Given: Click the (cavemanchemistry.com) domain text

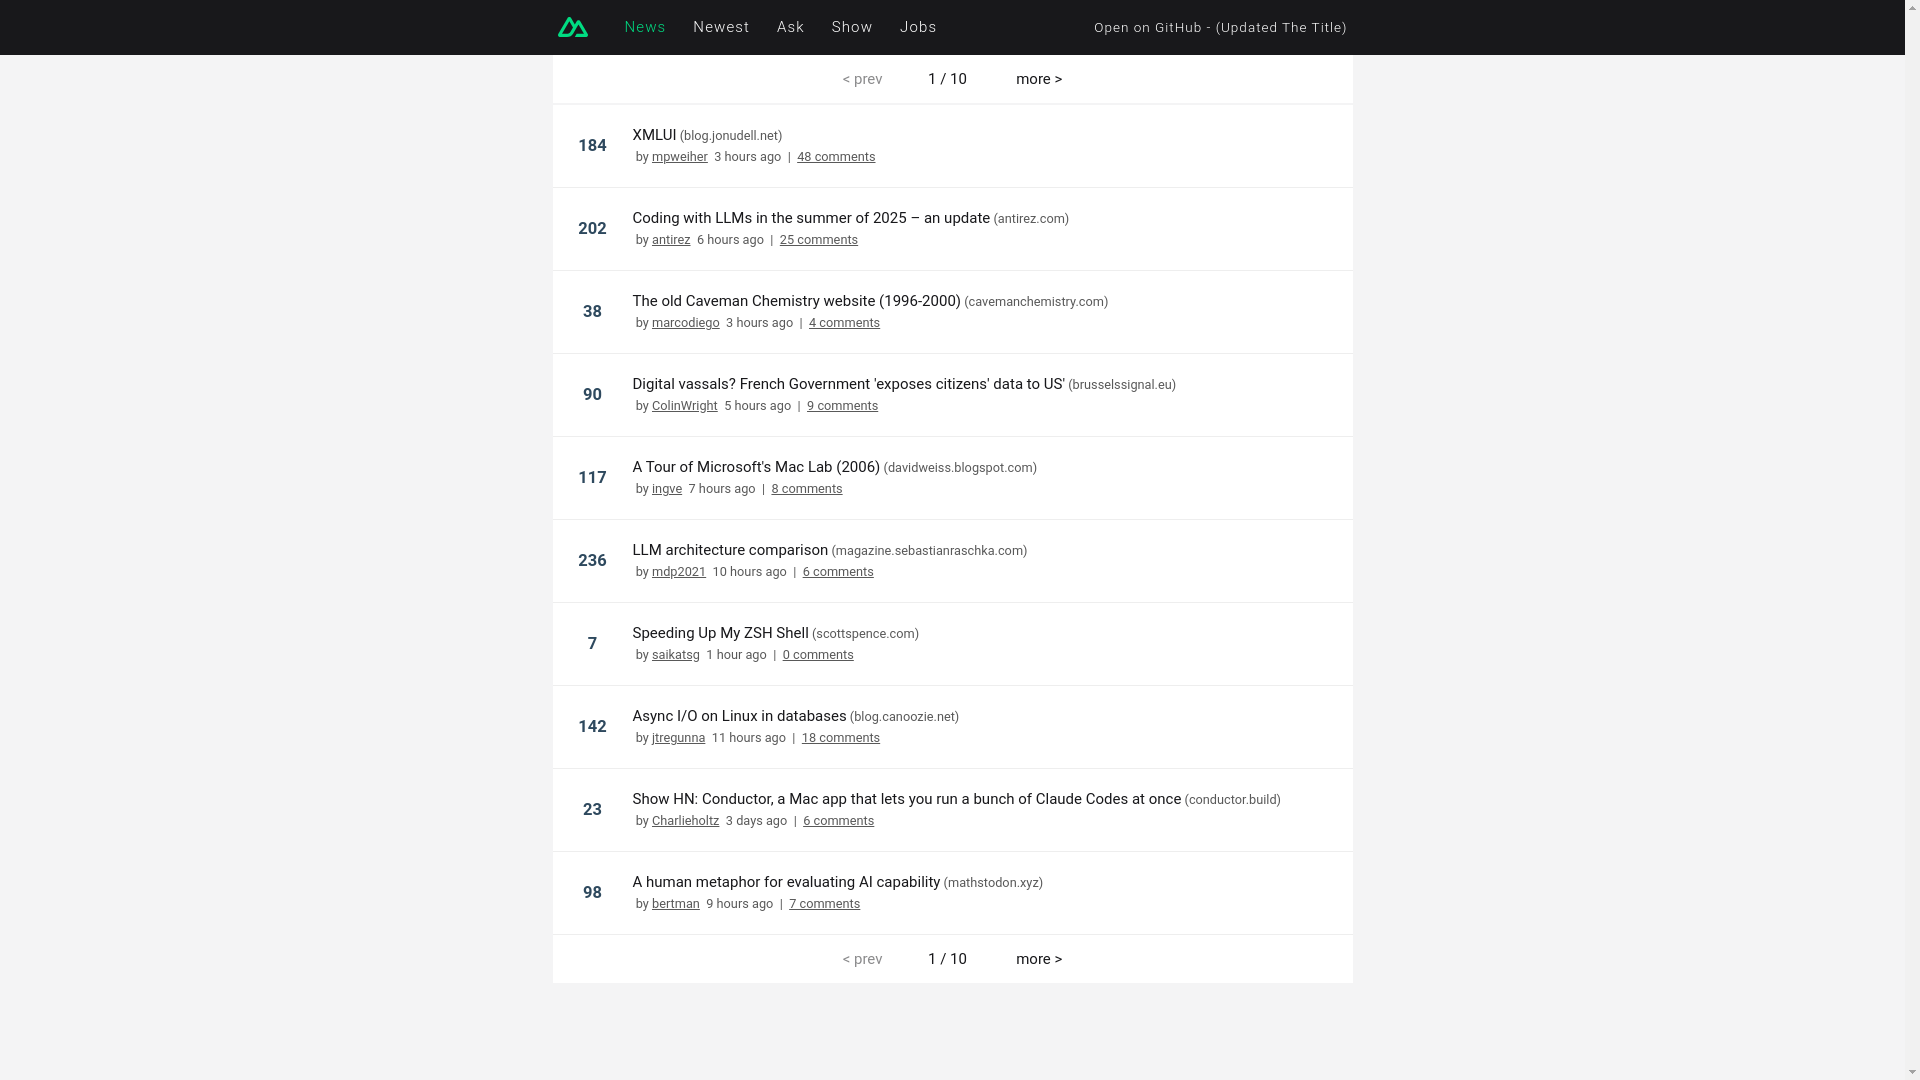Looking at the screenshot, I should click(x=1036, y=302).
